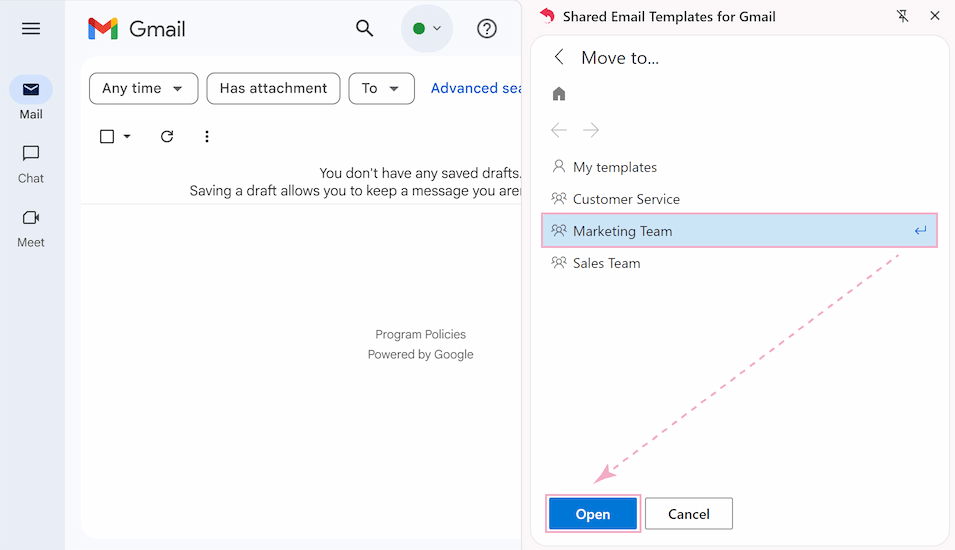955x550 pixels.
Task: Unpin the Shared Email Templates pane
Action: pyautogui.click(x=903, y=16)
